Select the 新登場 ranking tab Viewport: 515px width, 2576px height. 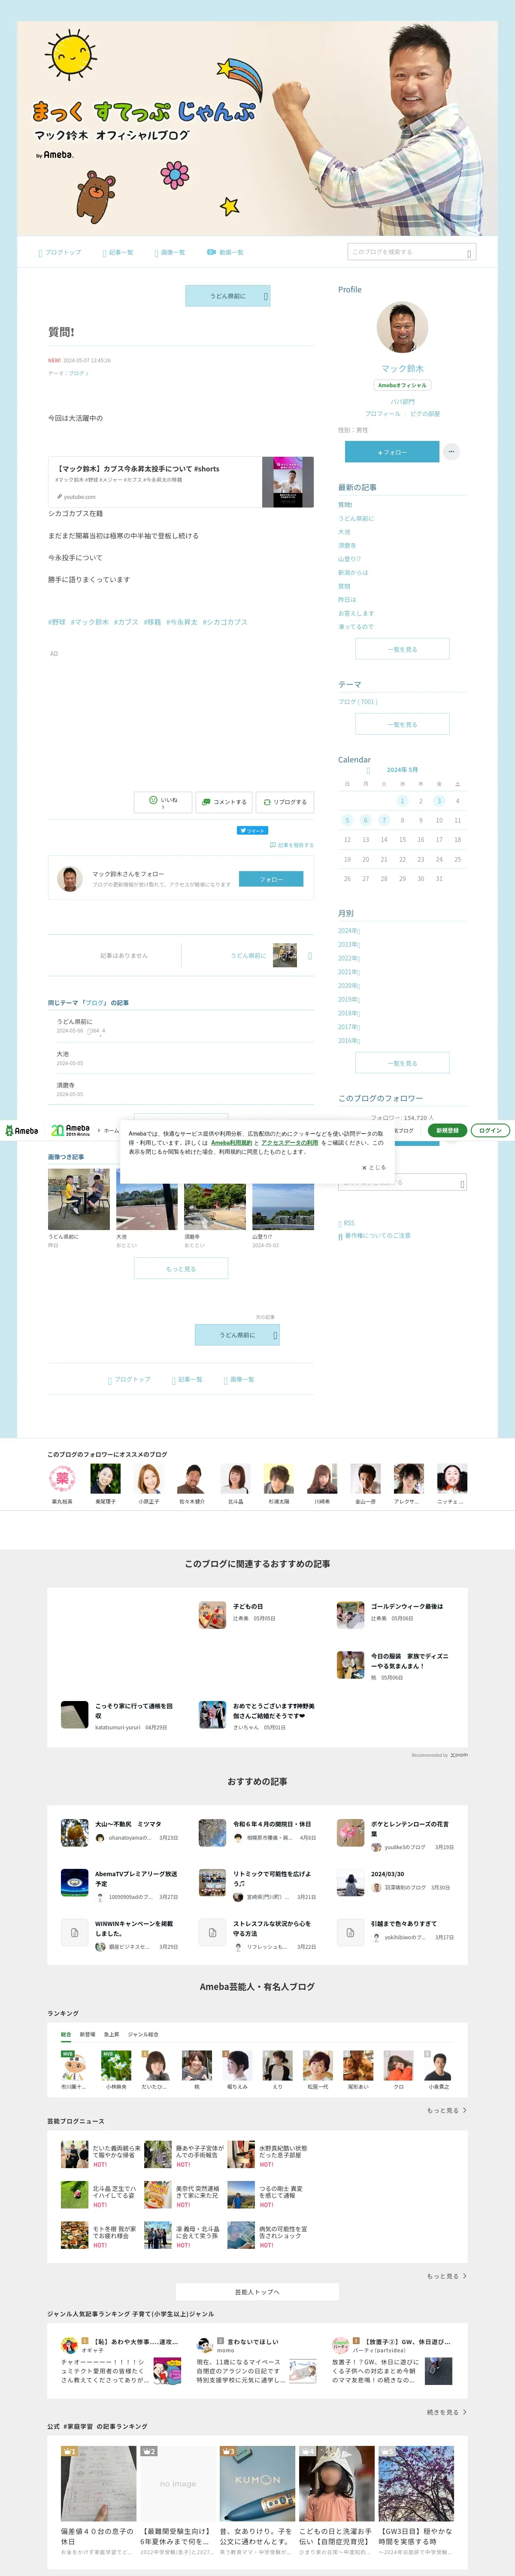88,2034
